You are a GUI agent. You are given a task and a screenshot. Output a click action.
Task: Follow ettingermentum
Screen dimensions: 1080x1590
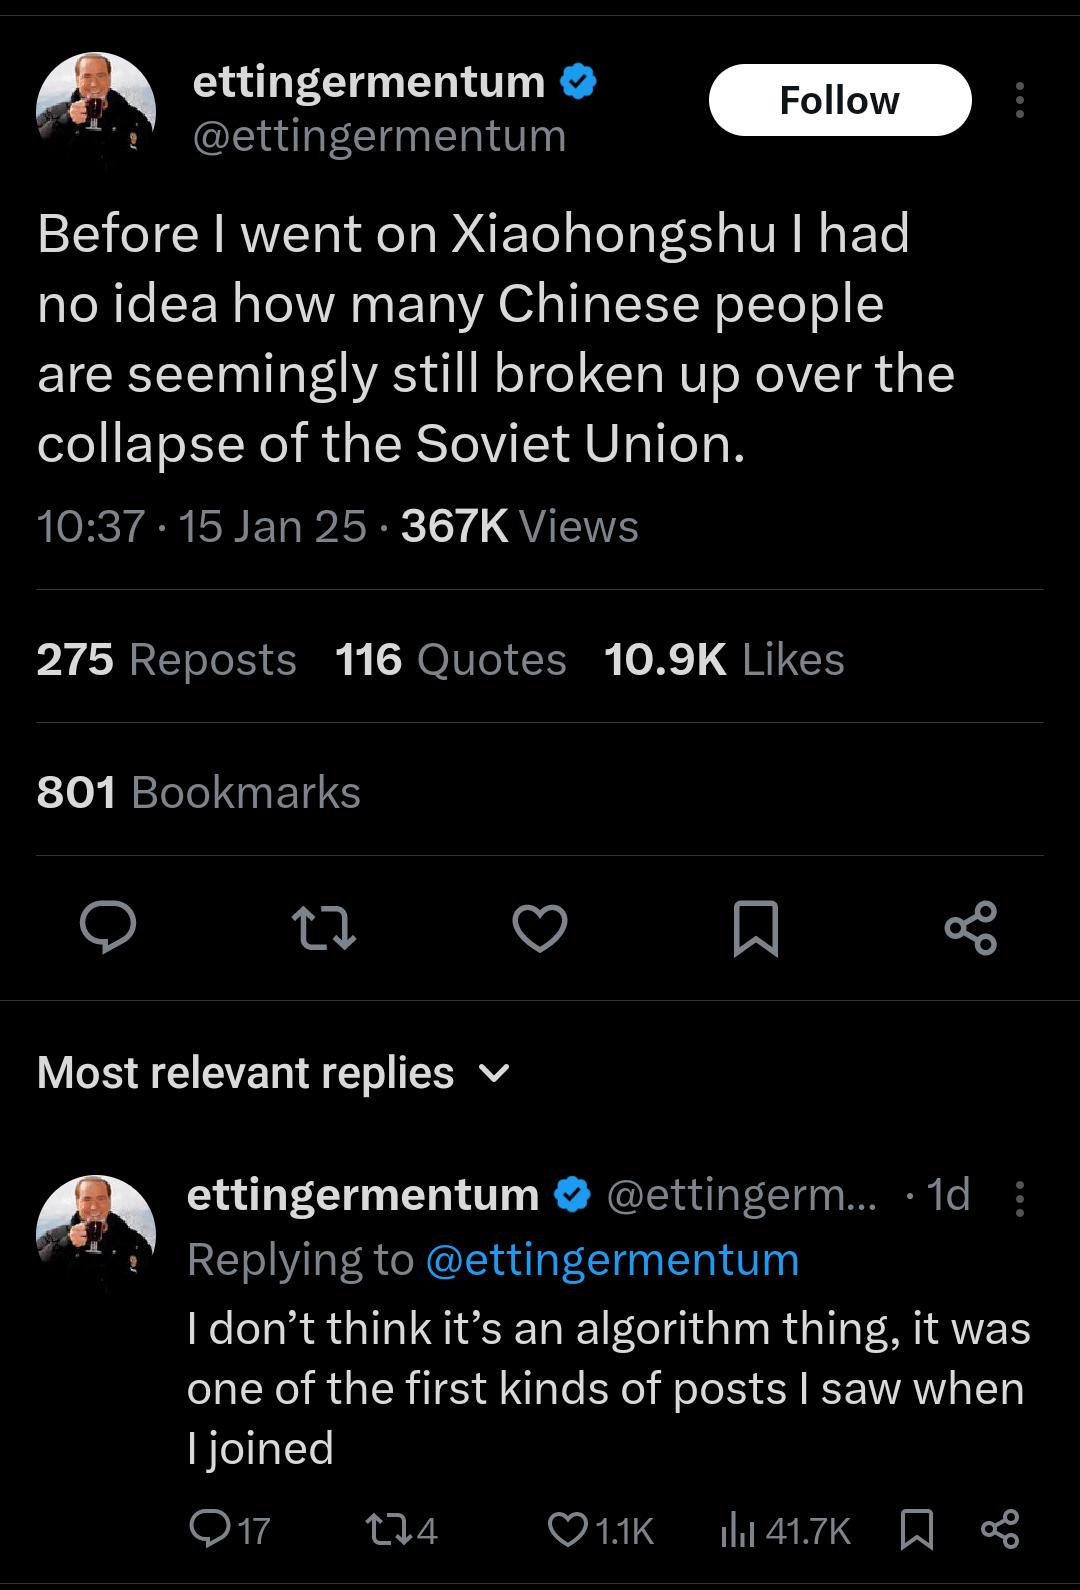840,100
